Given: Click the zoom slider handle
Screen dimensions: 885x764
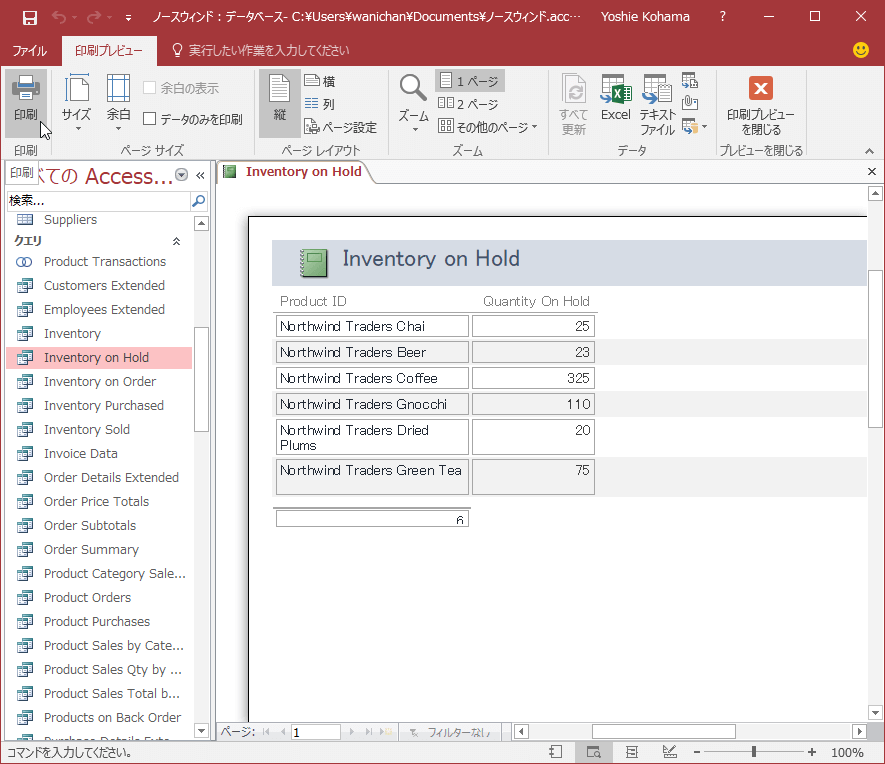Looking at the screenshot, I should pos(753,752).
